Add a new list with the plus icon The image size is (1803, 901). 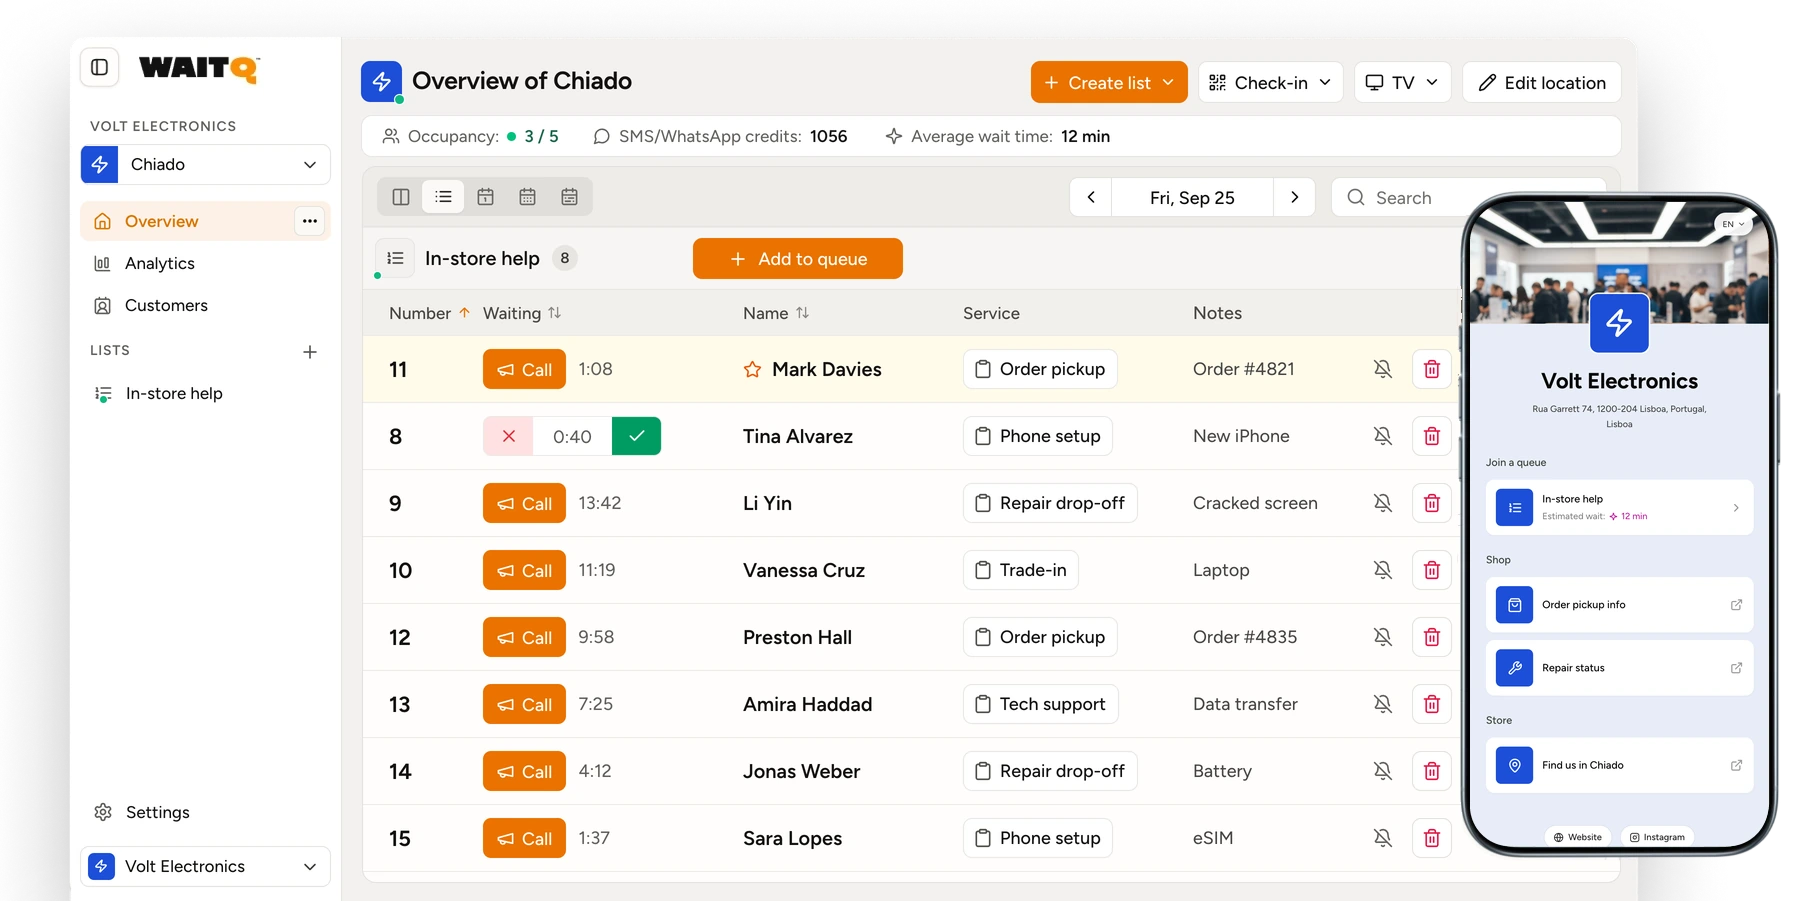310,351
